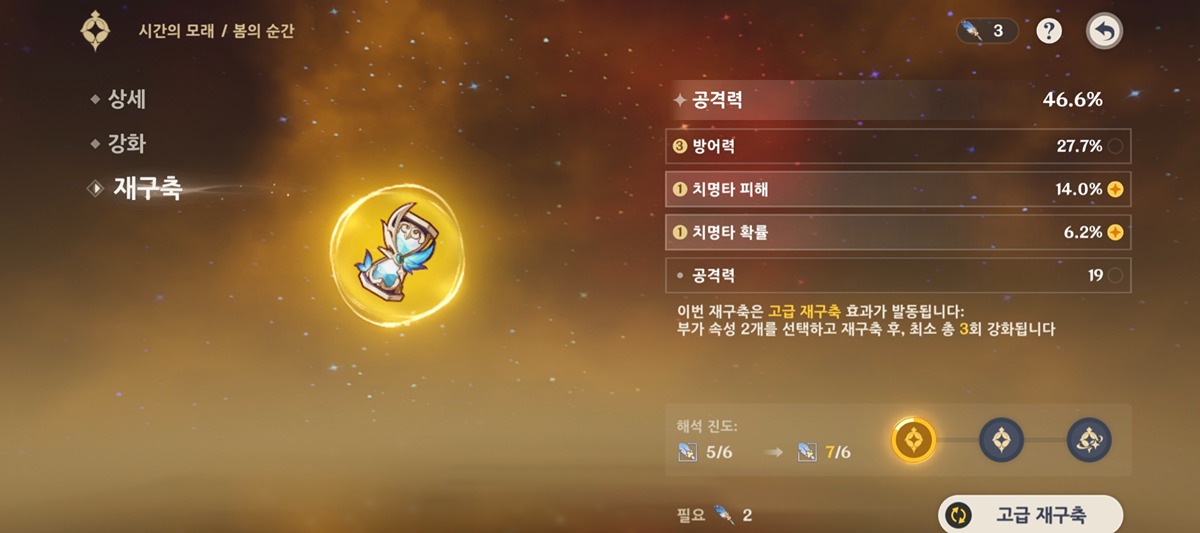Image resolution: width=1200 pixels, height=533 pixels.
Task: Deselect the 치명타 피해 14.0% substat
Action: pos(898,189)
